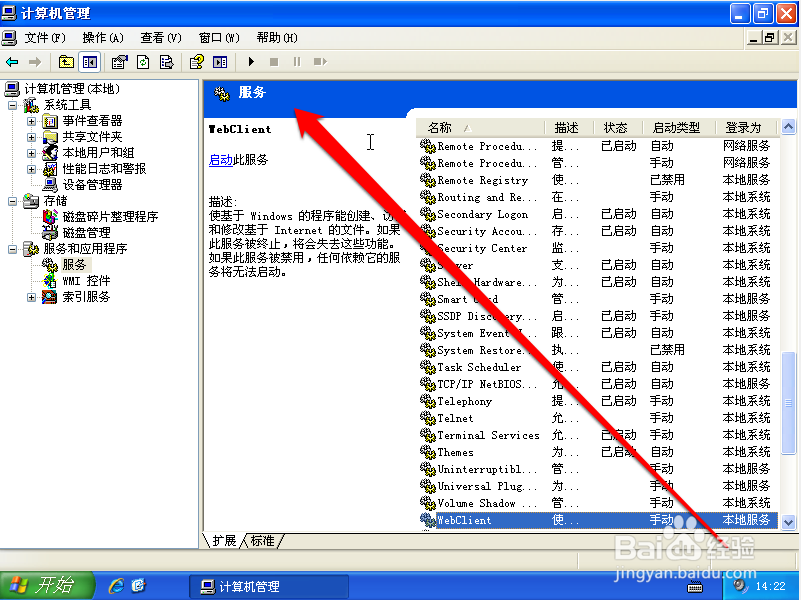Select the 性能日志和警报 tree node

104,169
